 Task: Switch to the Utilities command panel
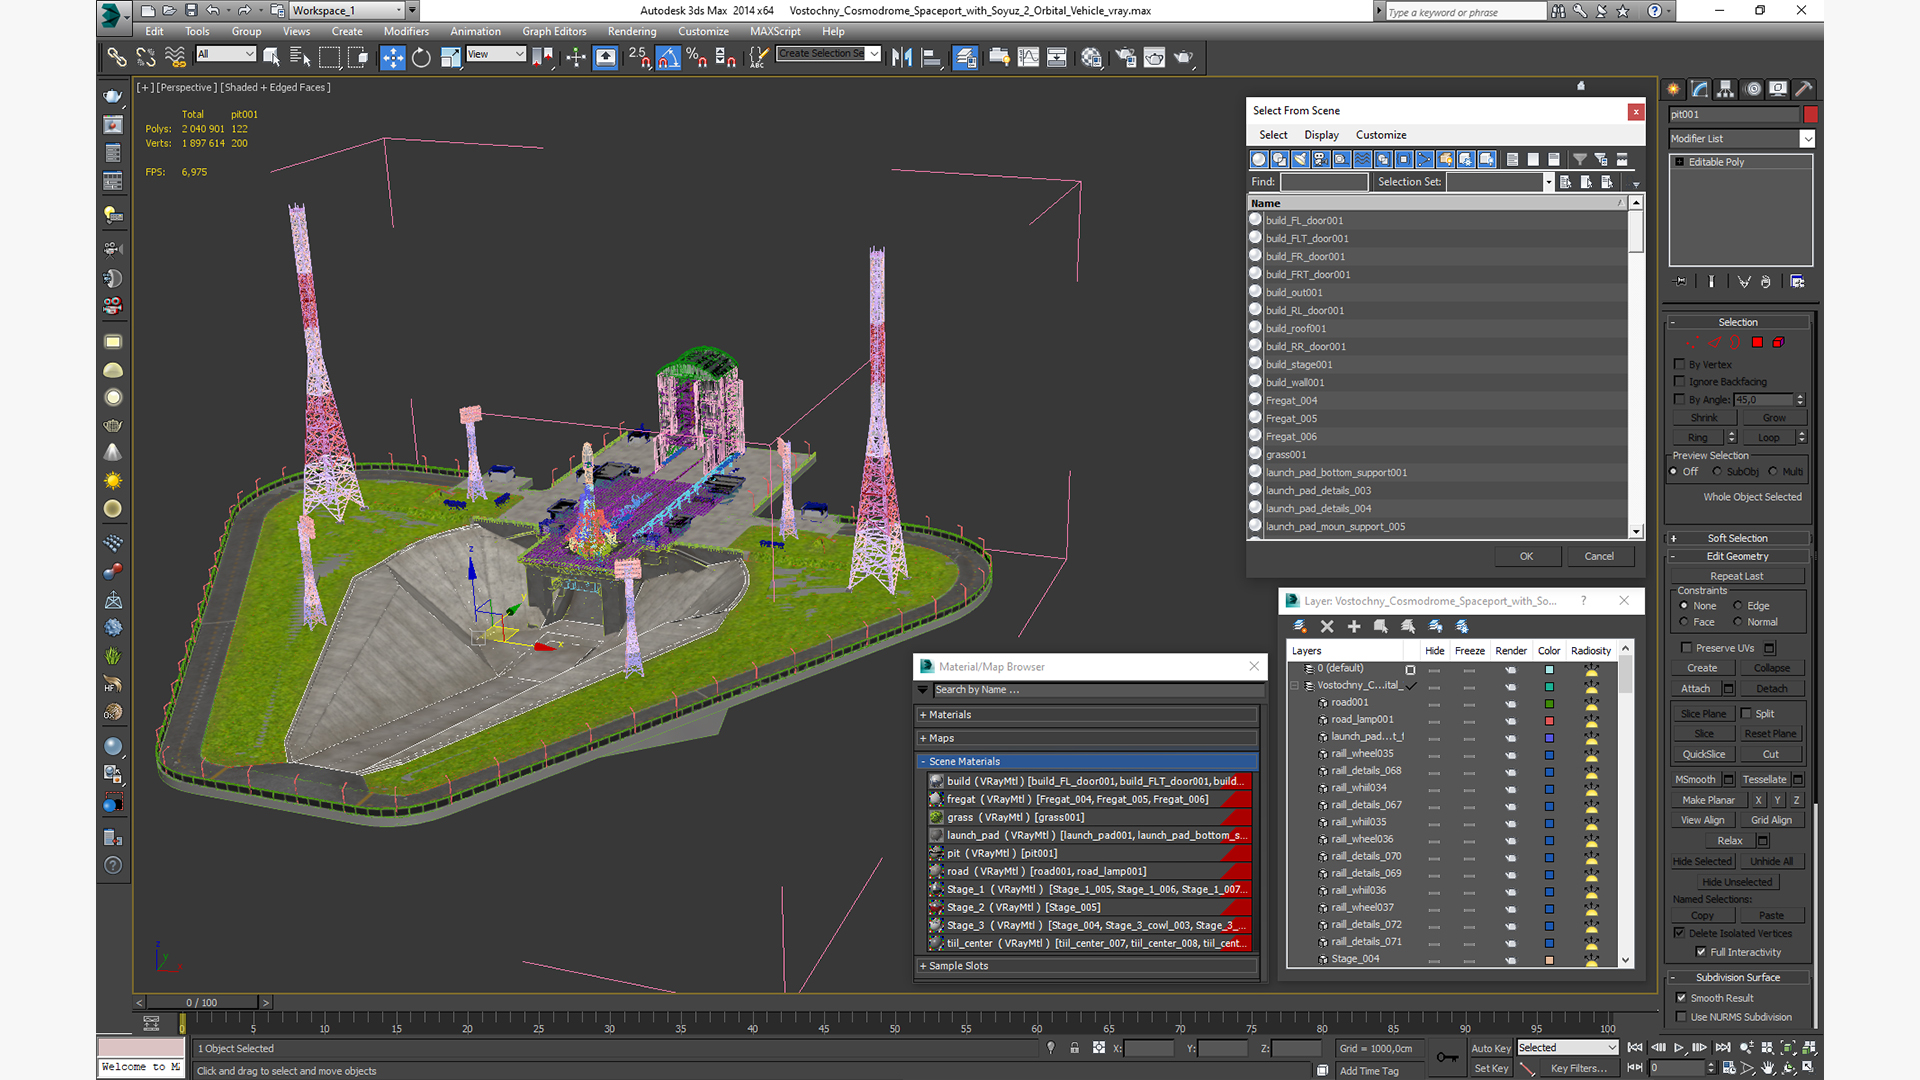1804,89
